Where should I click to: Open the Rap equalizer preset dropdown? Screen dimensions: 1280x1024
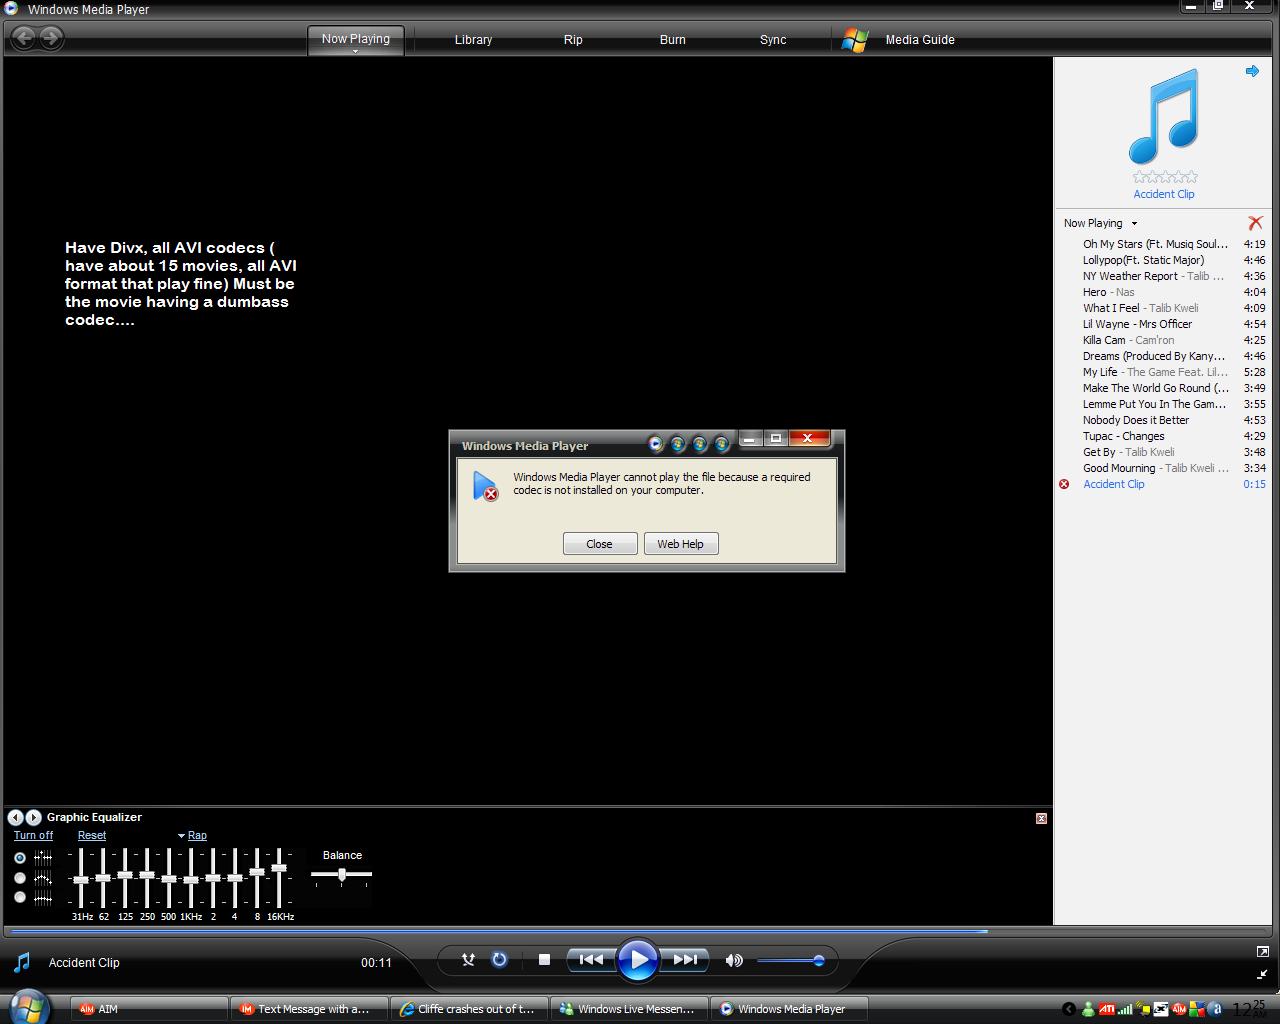[x=192, y=835]
